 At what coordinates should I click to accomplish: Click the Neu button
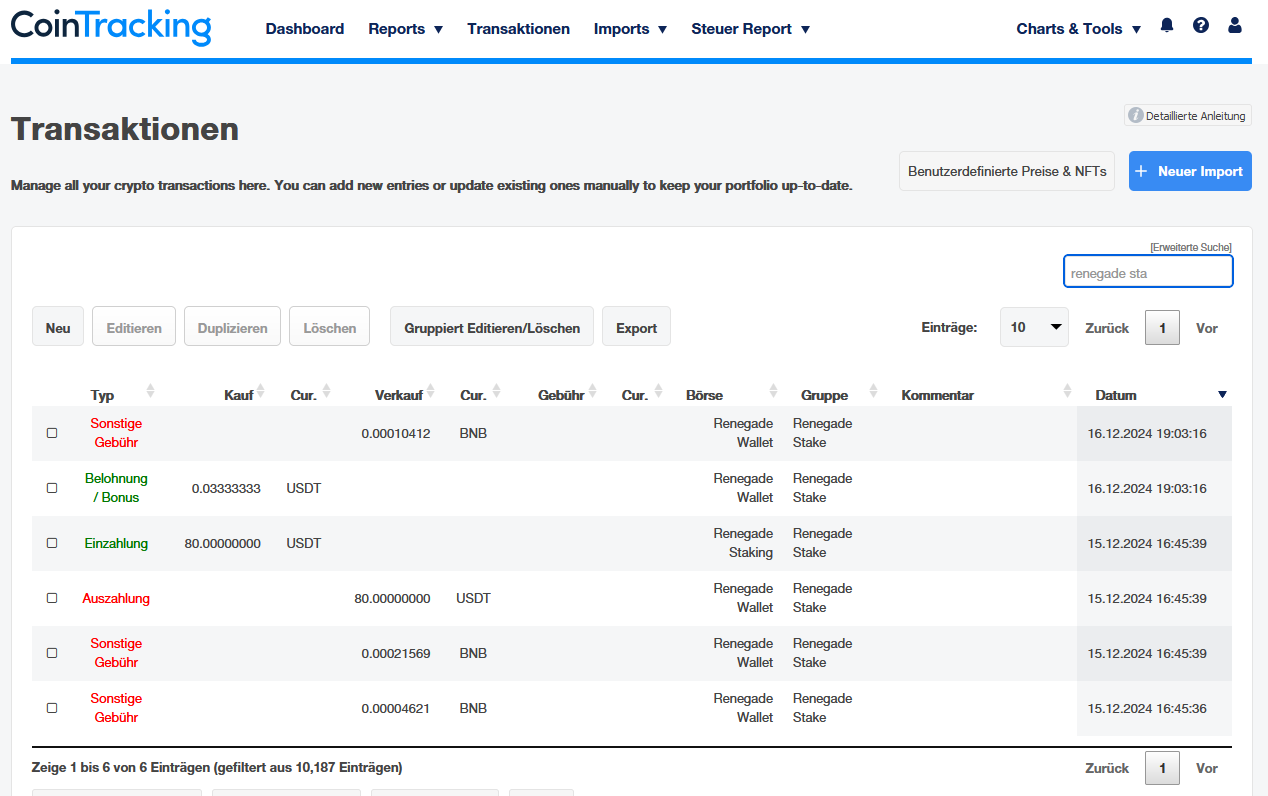58,327
